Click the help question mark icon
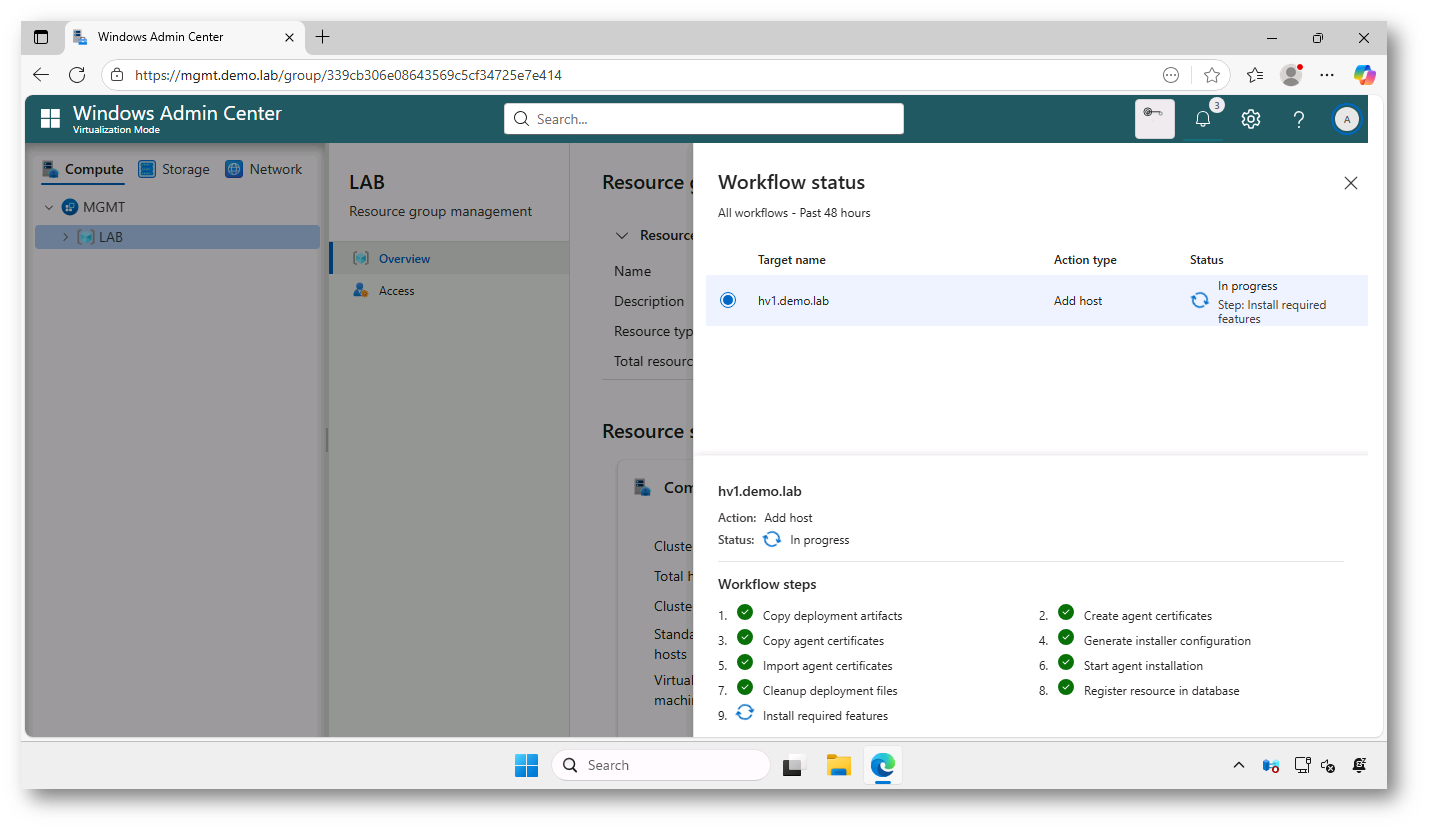The image size is (1429, 831). pos(1298,119)
